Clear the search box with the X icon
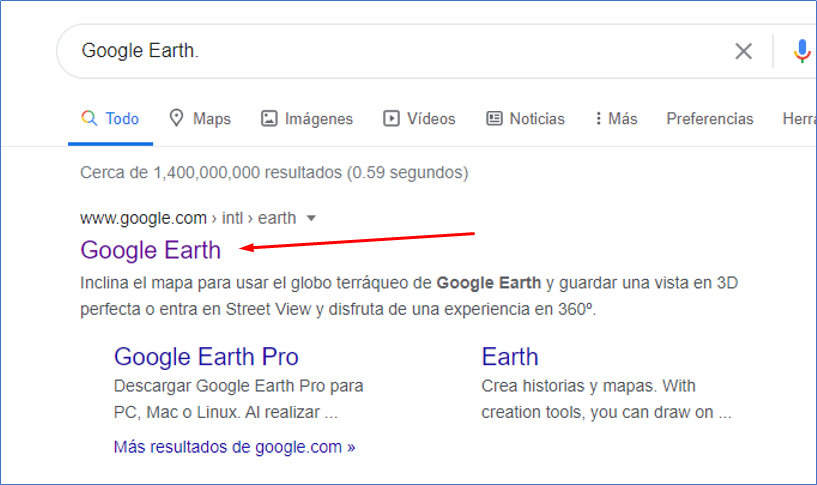817x485 pixels. [x=743, y=51]
